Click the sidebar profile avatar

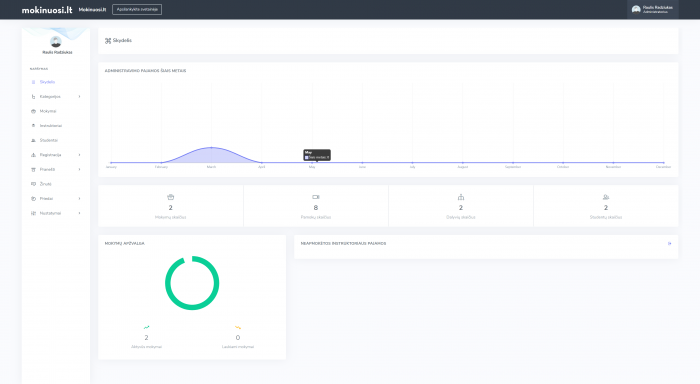click(x=56, y=42)
